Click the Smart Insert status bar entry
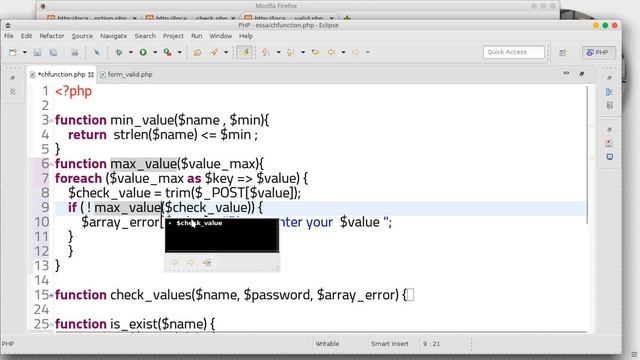The width and height of the screenshot is (640, 360). 389,344
